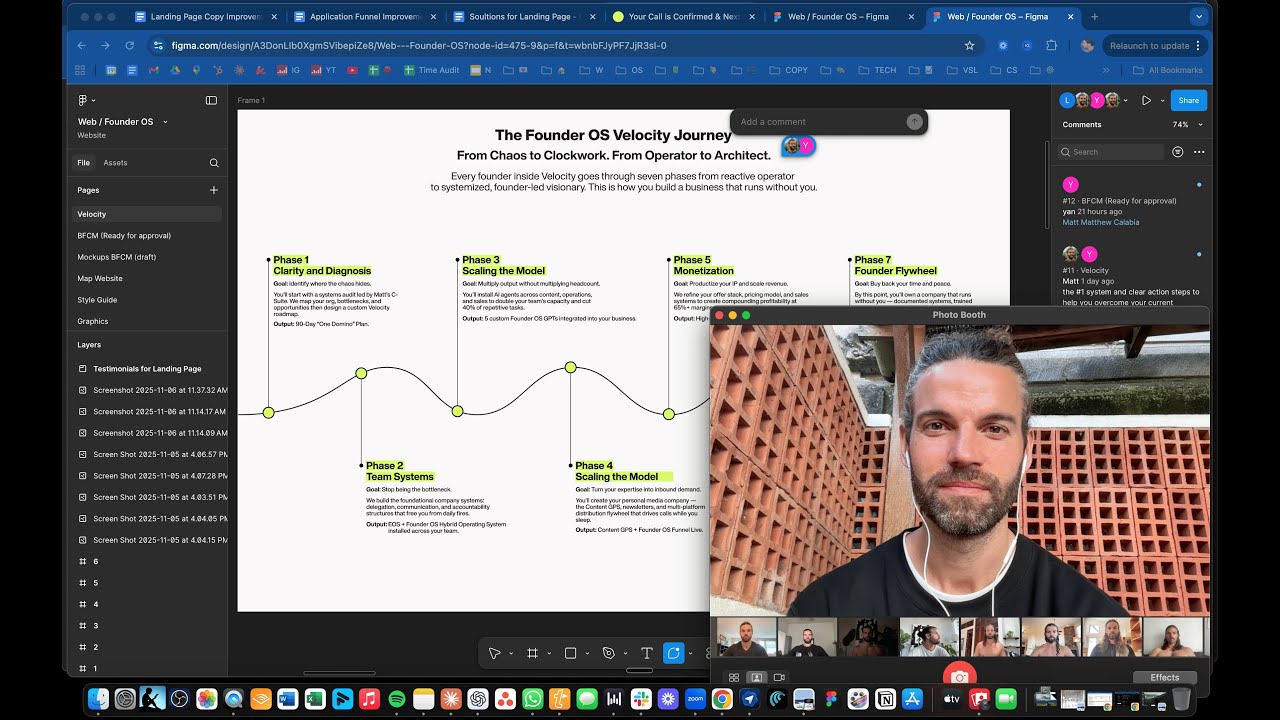Screen dimensions: 1280x720
Task: Bookmark this page with star icon
Action: point(969,45)
